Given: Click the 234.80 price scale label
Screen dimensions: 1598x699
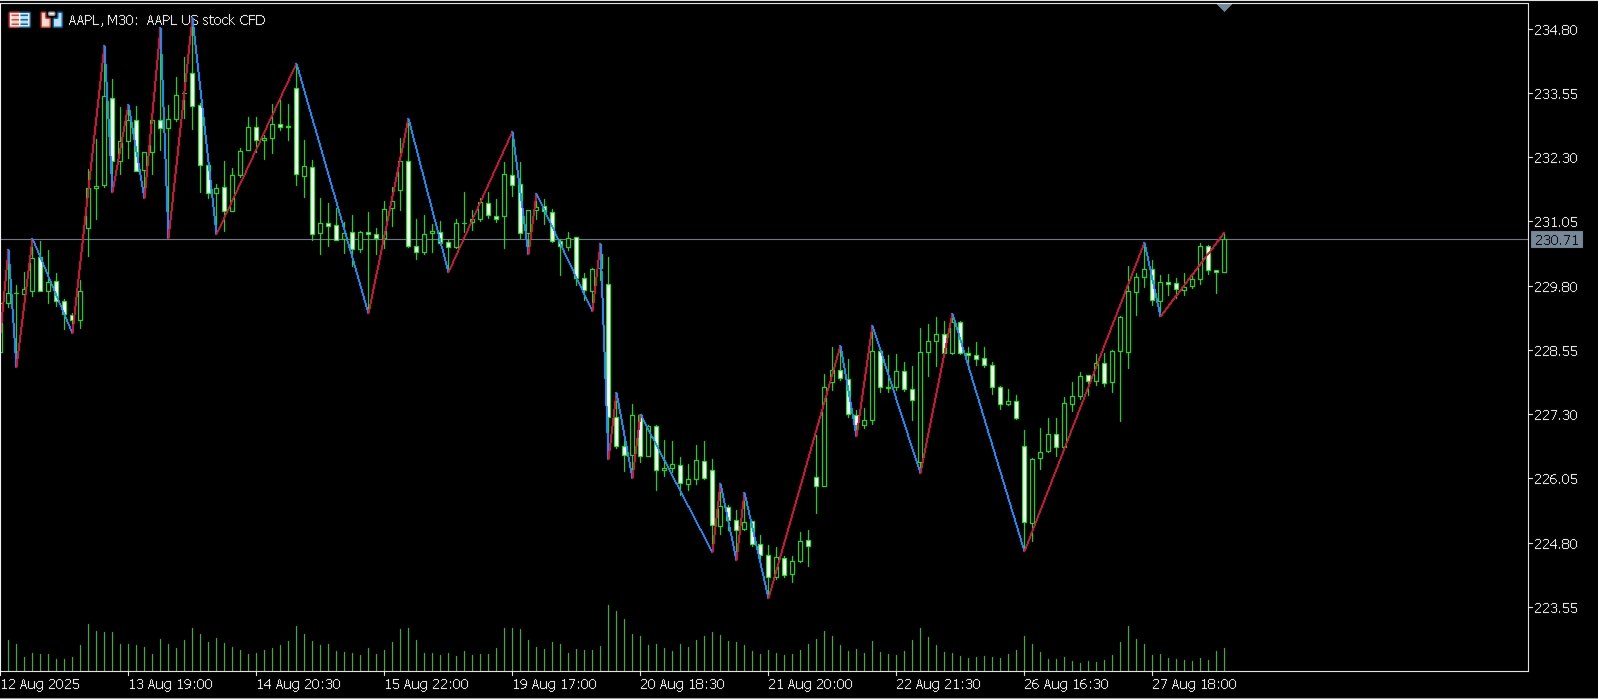Looking at the screenshot, I should pyautogui.click(x=1555, y=30).
